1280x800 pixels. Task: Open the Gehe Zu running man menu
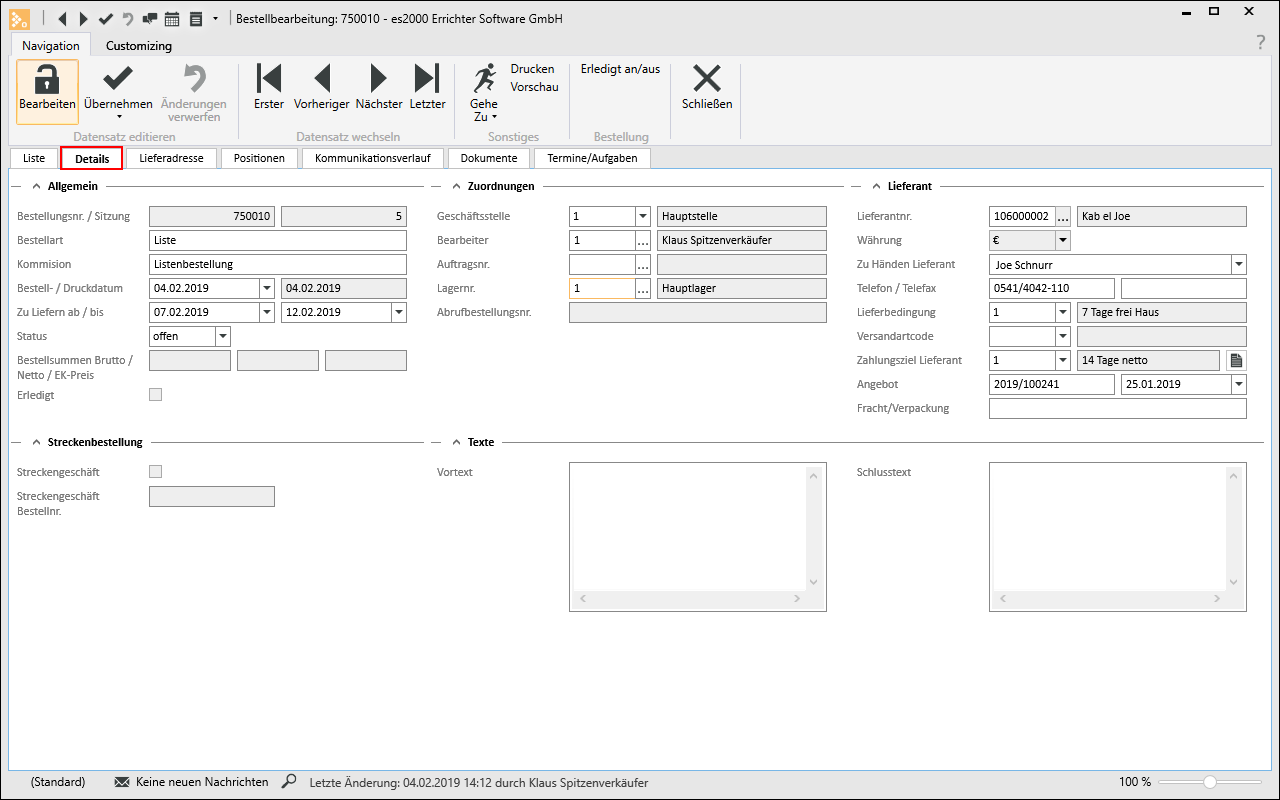[484, 80]
